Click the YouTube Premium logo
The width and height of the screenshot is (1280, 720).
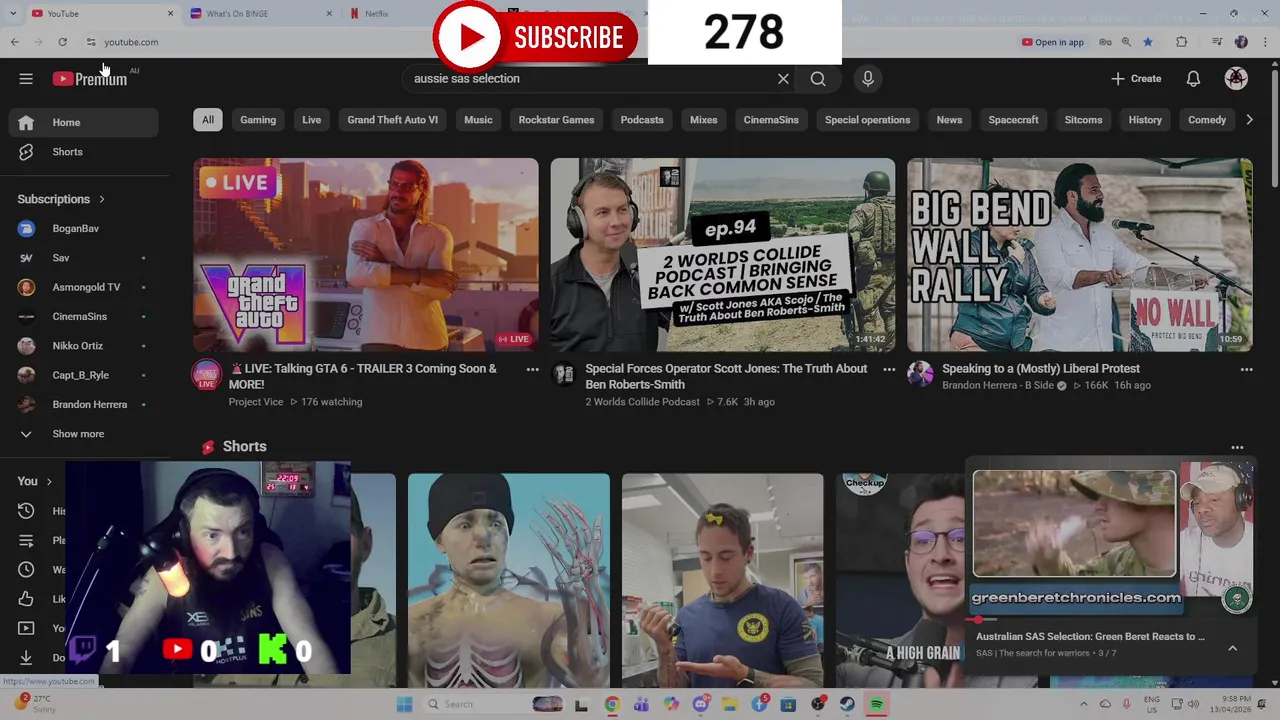coord(91,79)
